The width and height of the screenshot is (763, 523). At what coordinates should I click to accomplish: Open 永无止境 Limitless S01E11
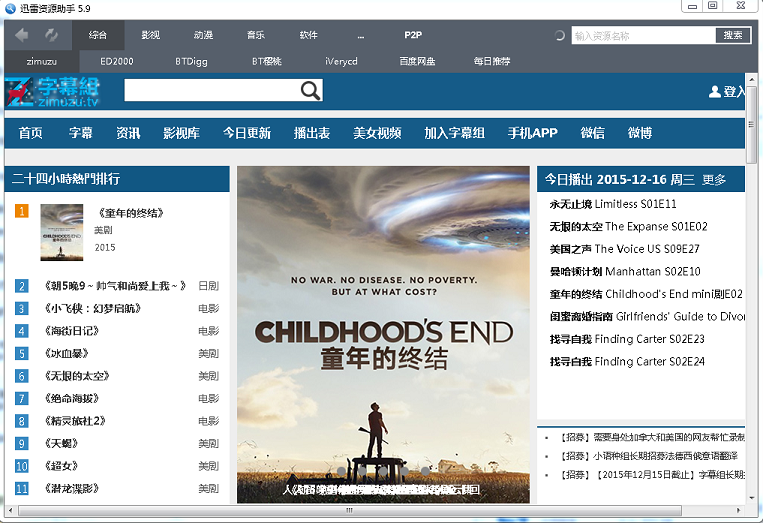pos(613,204)
